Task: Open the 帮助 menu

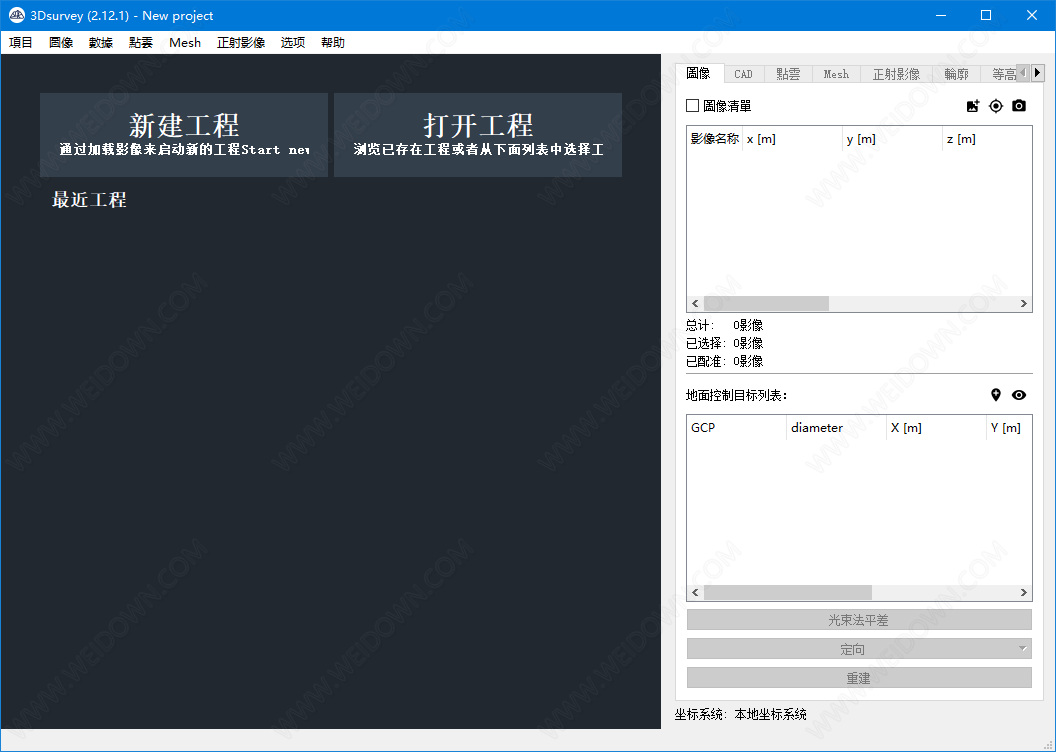Action: (x=333, y=42)
